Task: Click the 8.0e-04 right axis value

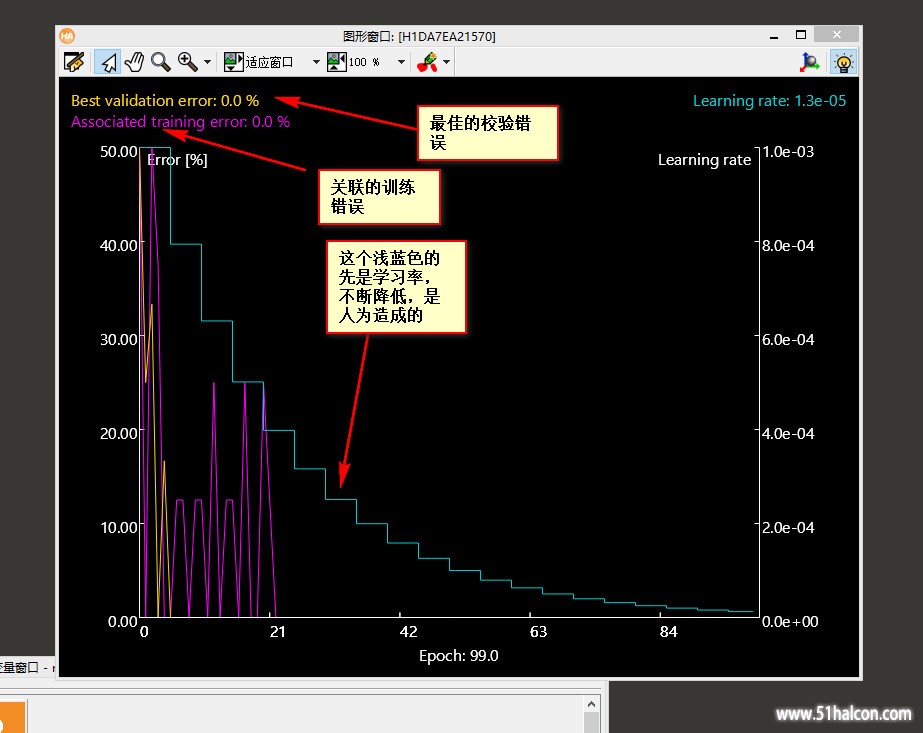Action: point(788,246)
